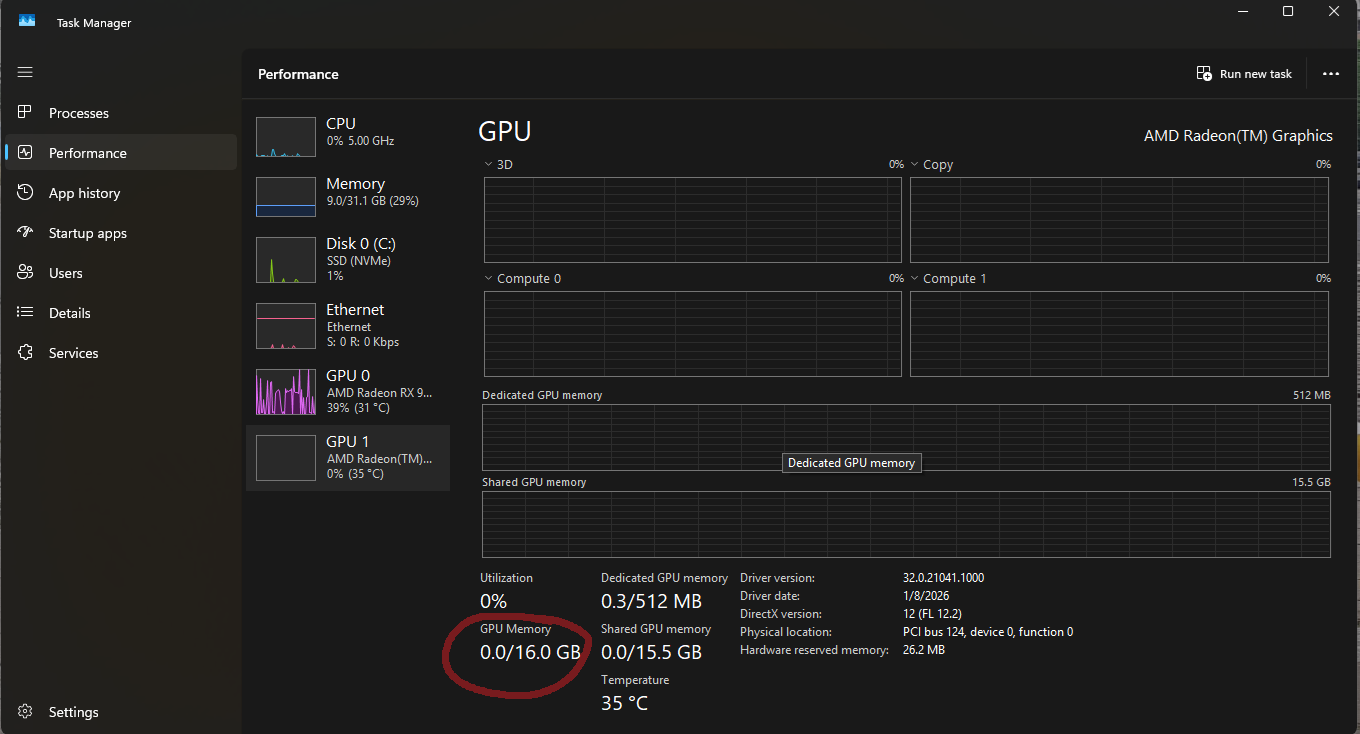Open the Services page
The image size is (1360, 734).
tap(121, 353)
